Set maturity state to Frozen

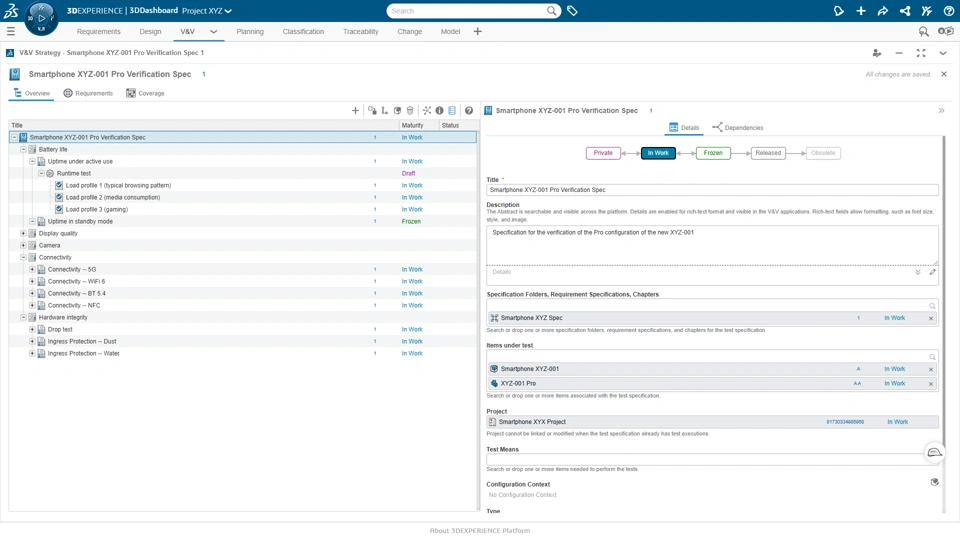point(713,153)
